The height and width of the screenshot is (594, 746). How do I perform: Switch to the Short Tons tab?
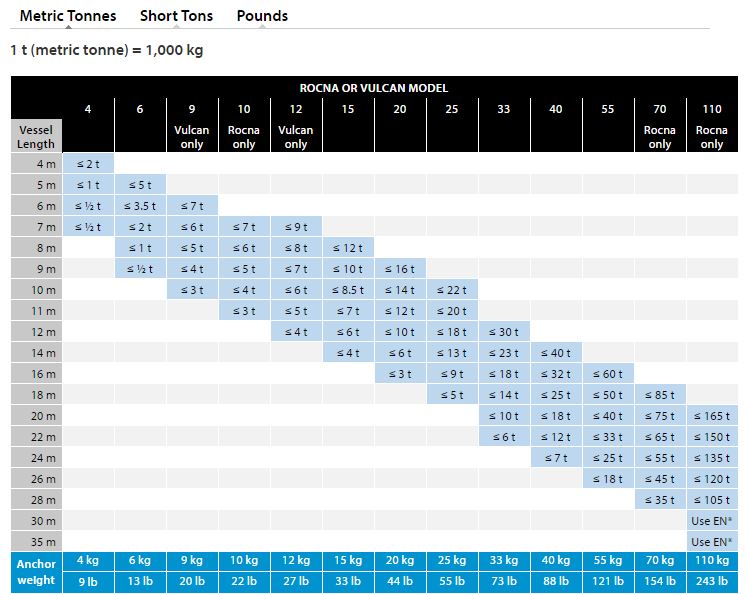click(x=177, y=16)
